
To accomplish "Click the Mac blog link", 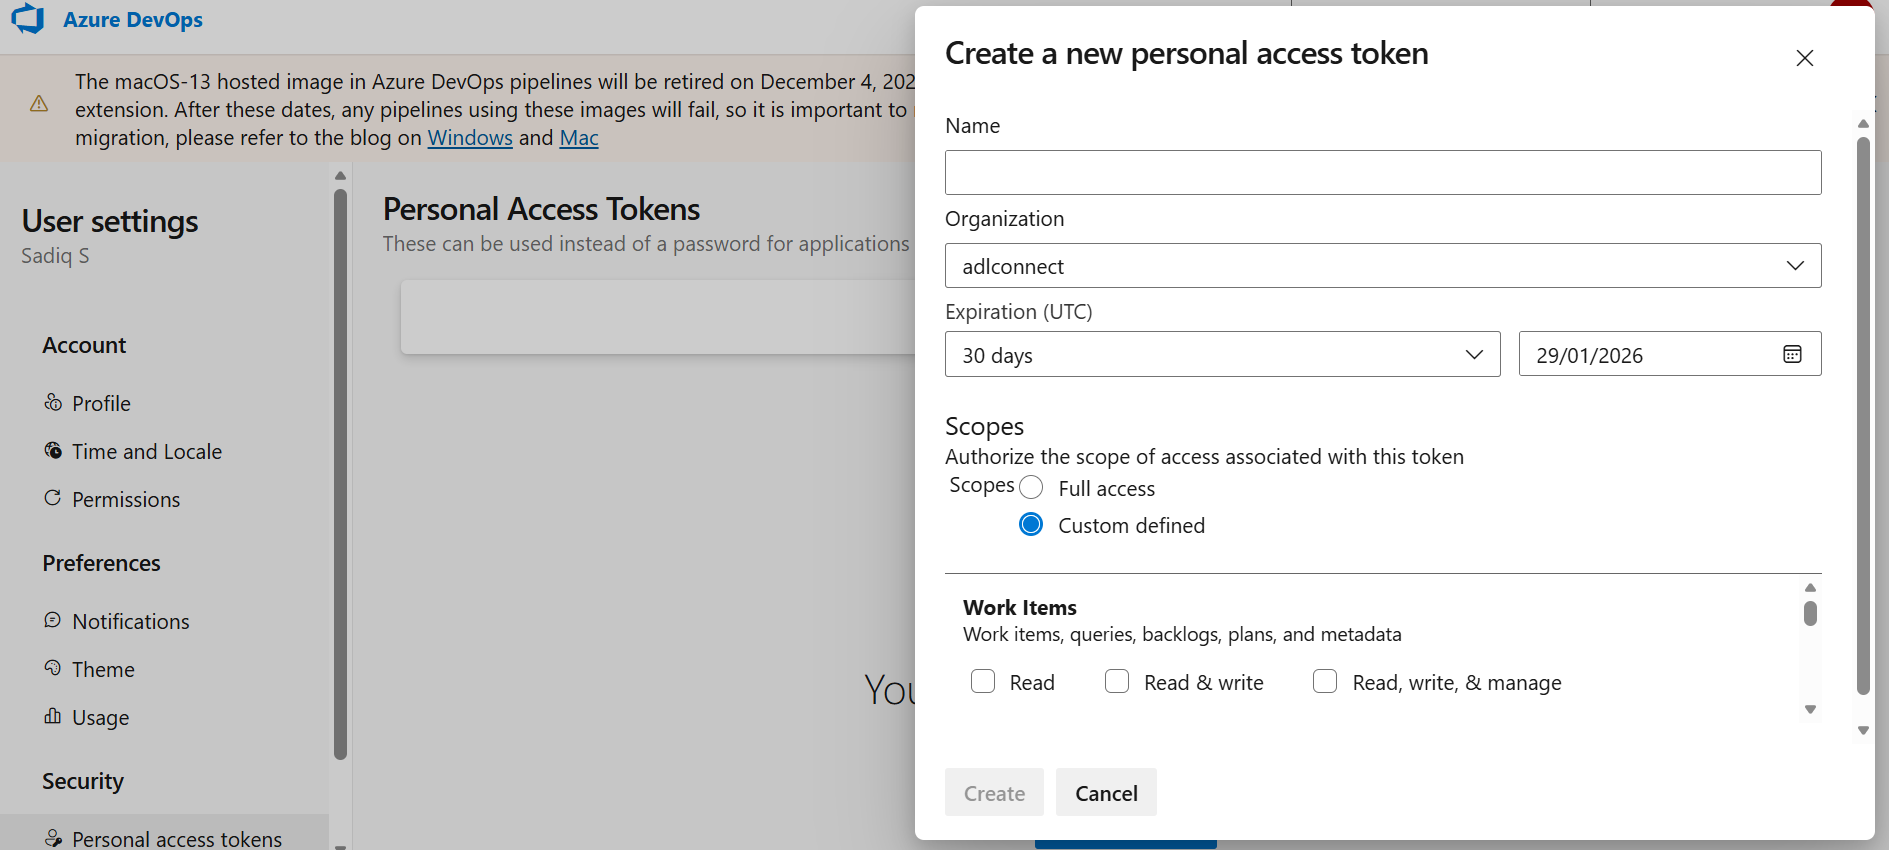I will point(579,138).
